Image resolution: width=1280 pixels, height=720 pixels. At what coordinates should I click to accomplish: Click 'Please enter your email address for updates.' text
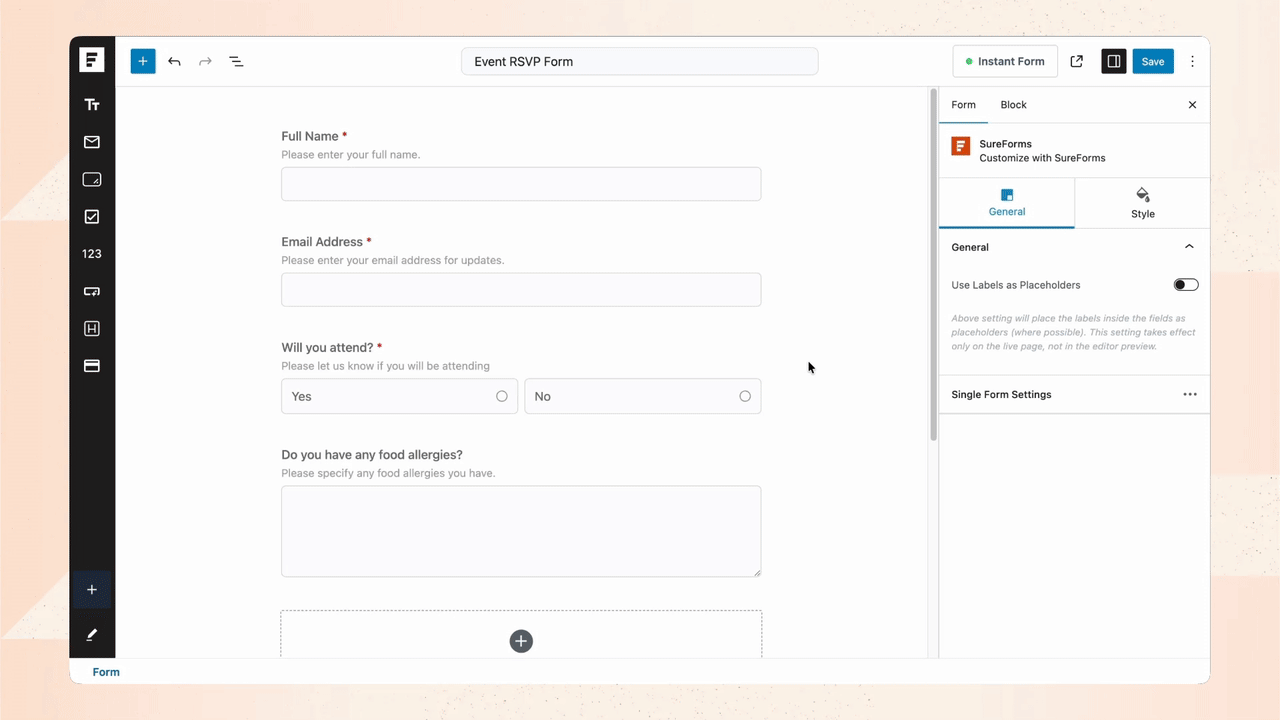coord(393,261)
